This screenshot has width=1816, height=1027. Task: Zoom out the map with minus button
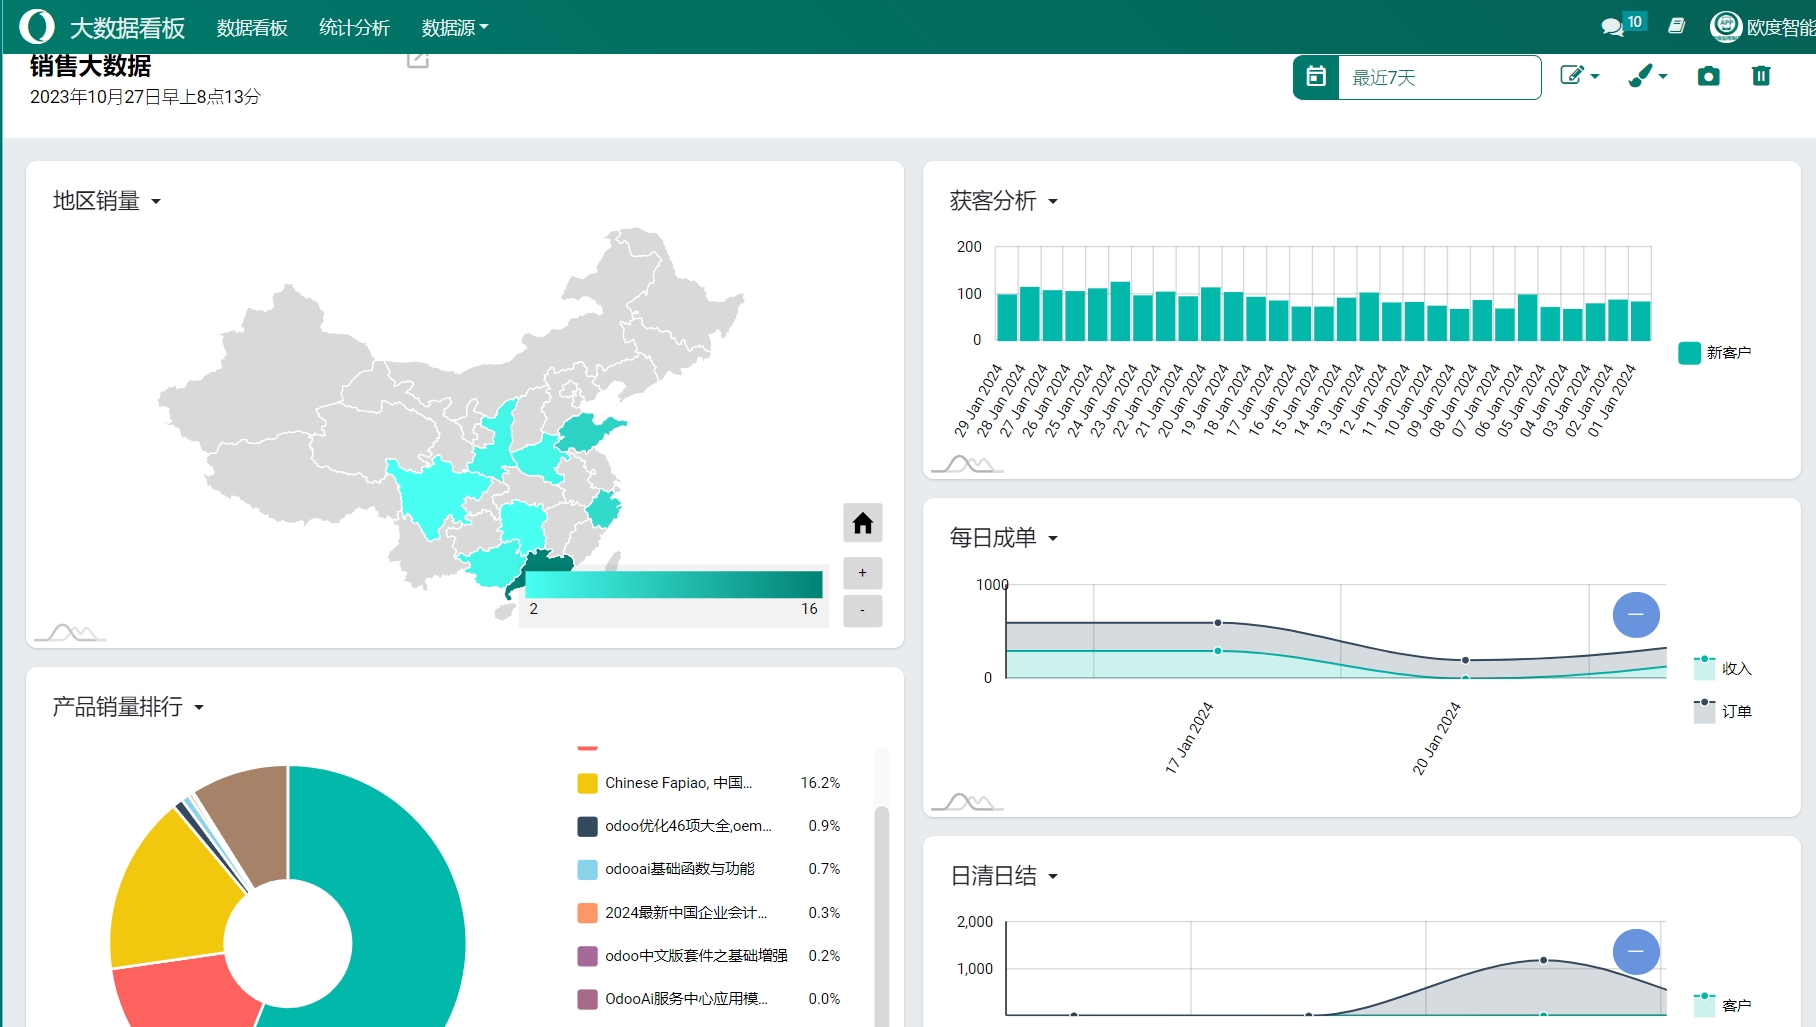pos(863,610)
